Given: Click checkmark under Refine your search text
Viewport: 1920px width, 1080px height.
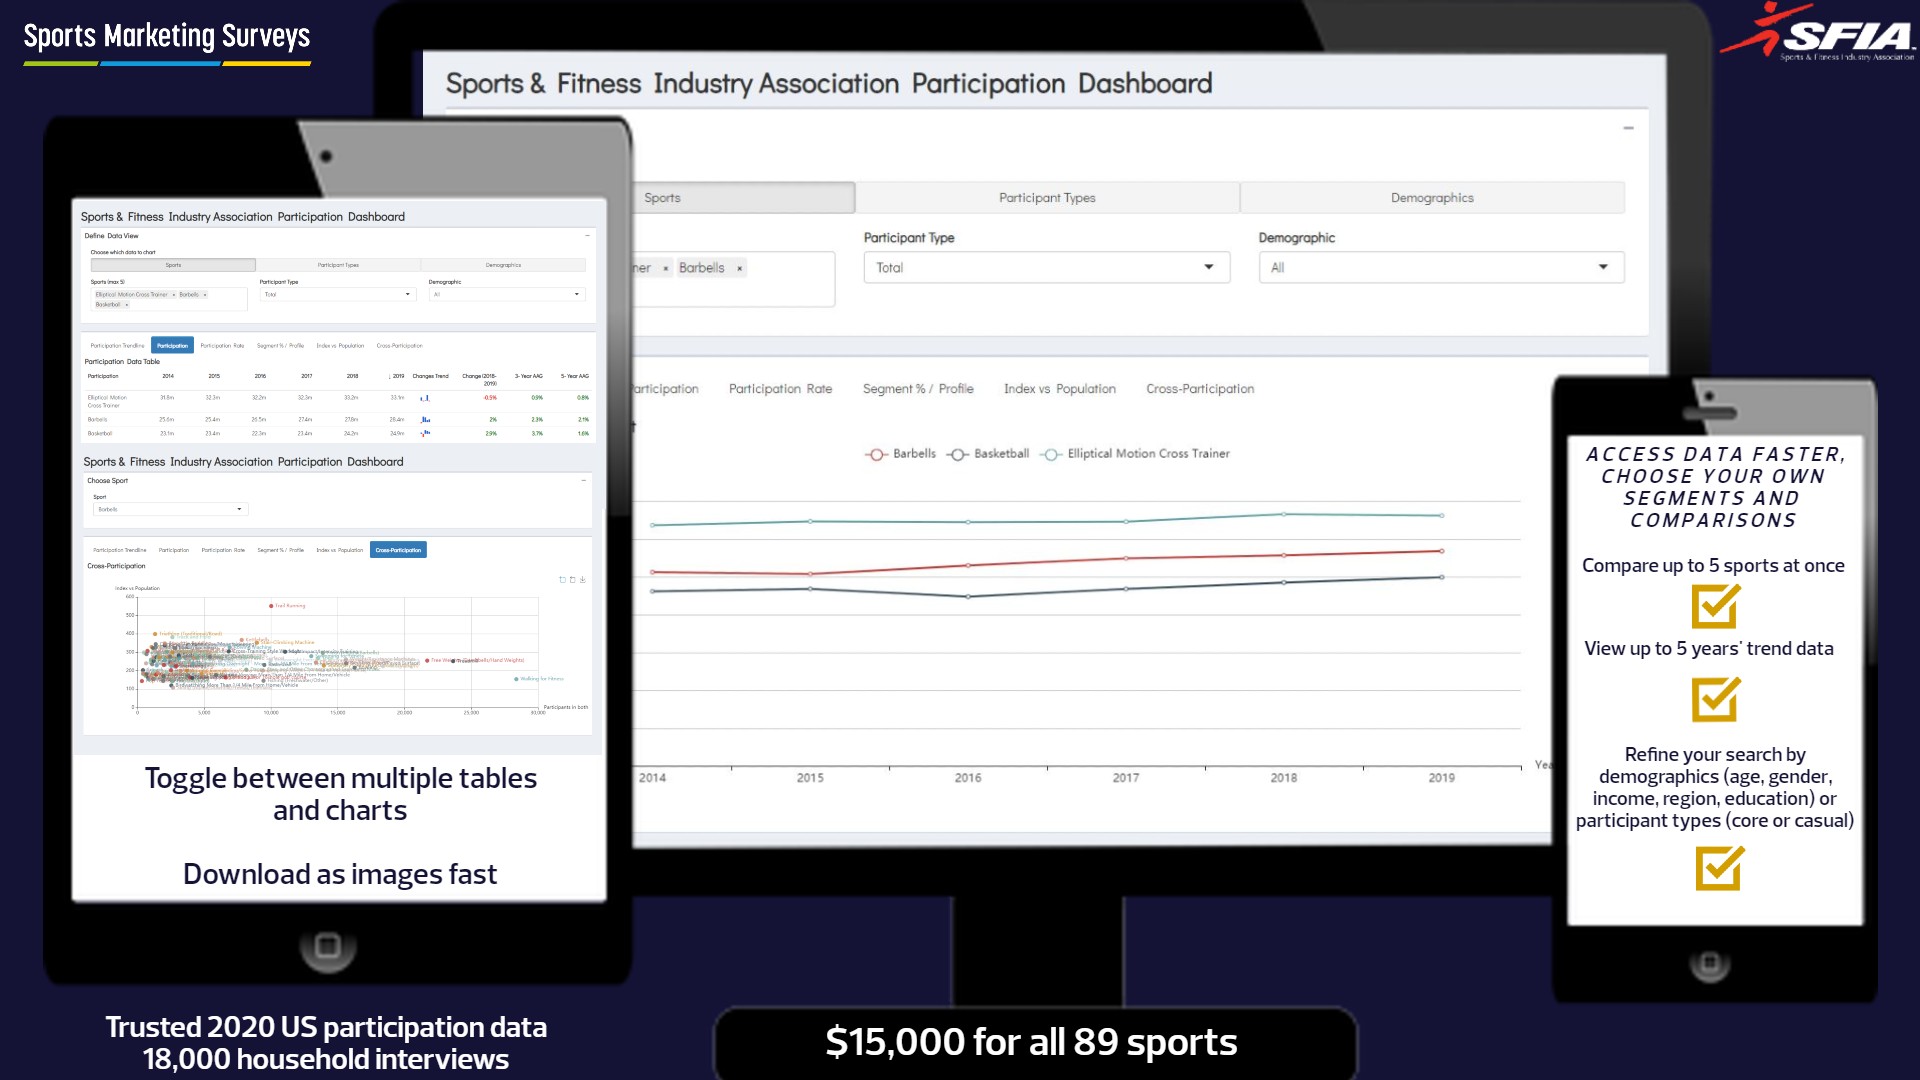Looking at the screenshot, I should coord(1719,868).
